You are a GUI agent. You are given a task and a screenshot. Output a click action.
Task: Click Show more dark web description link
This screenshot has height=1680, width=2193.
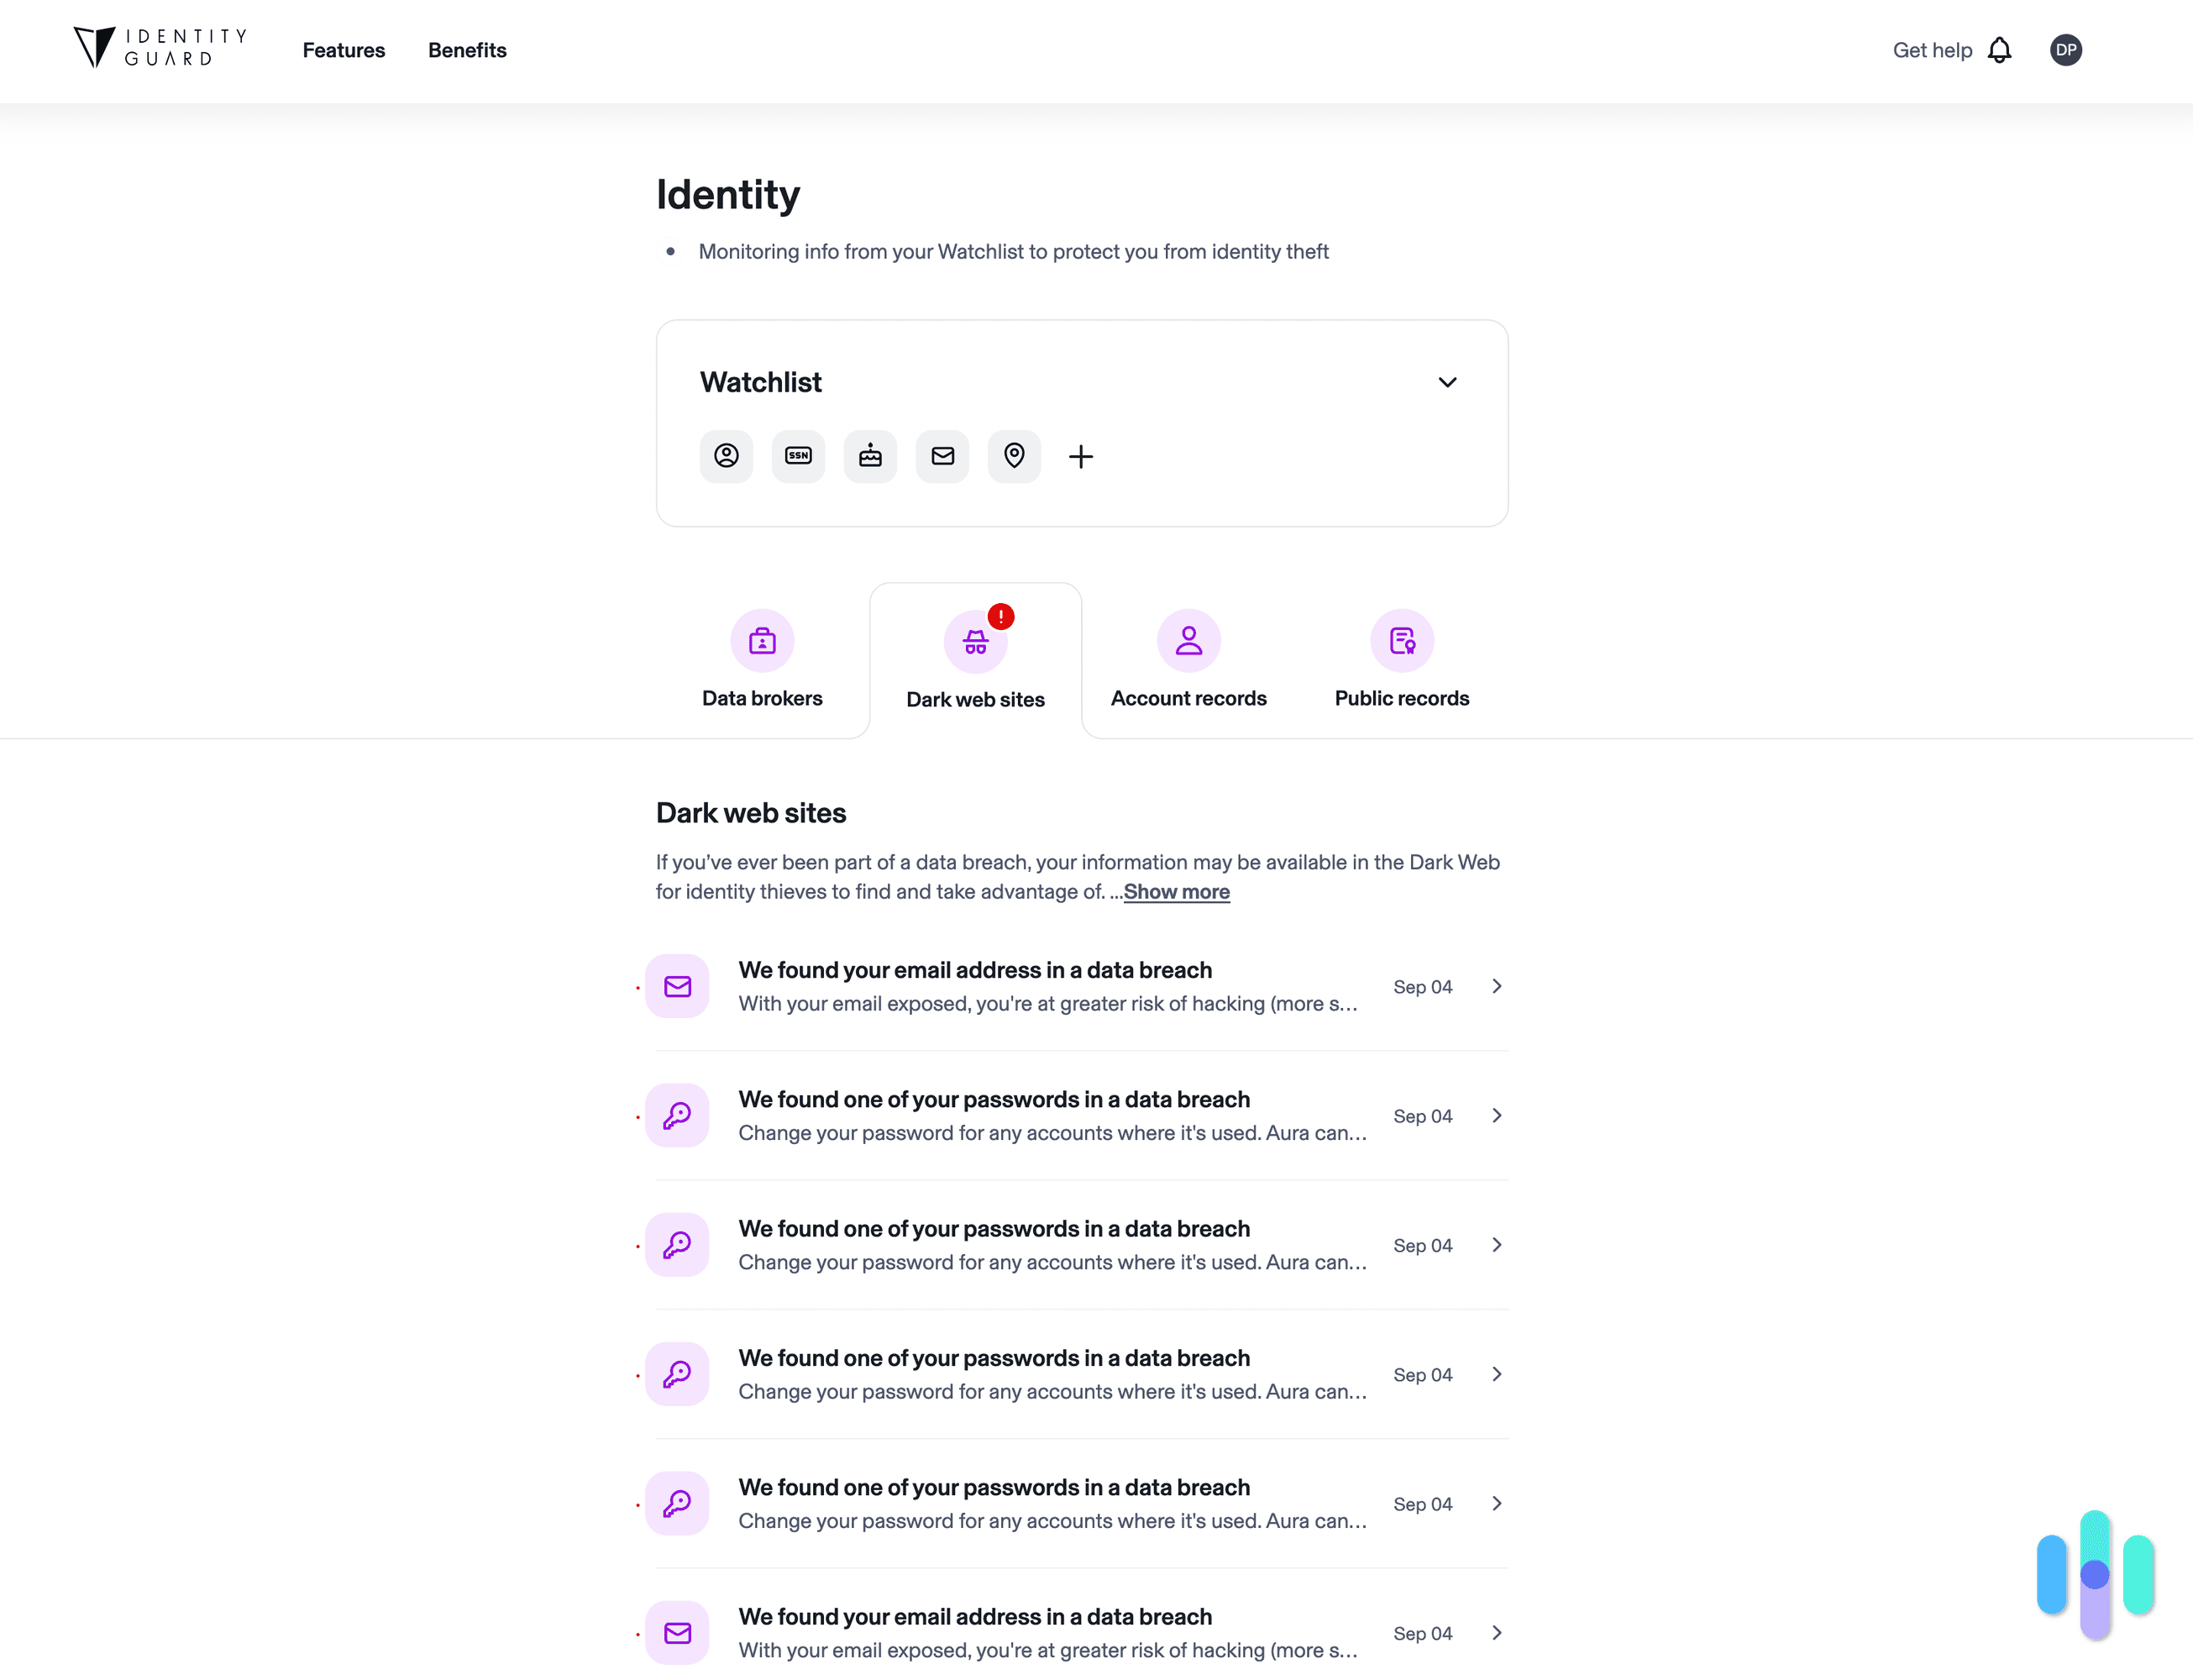pos(1175,891)
